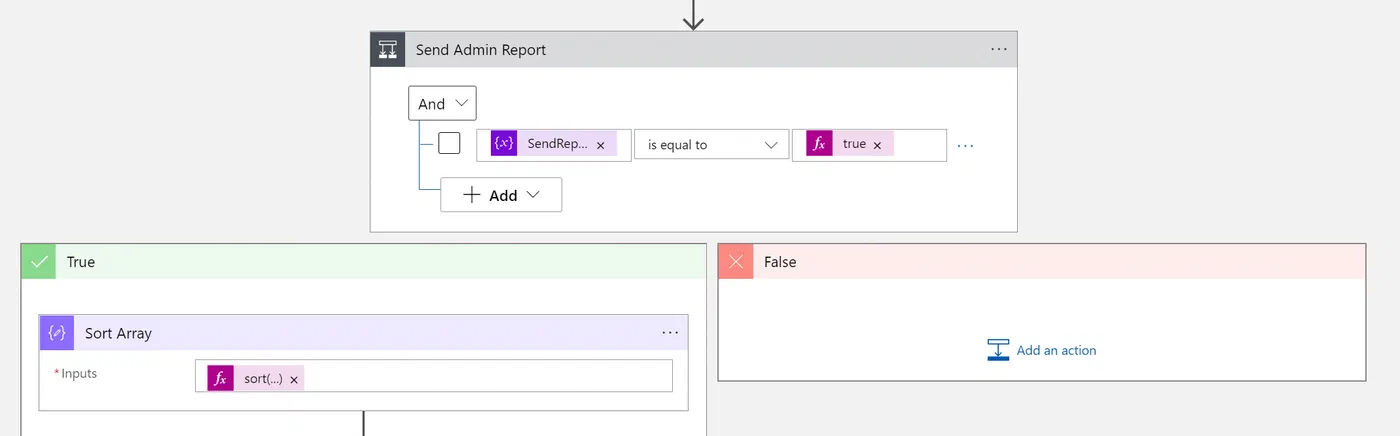Open the 'is equal to' operator dropdown
Viewport: 1400px width, 436px height.
point(711,145)
